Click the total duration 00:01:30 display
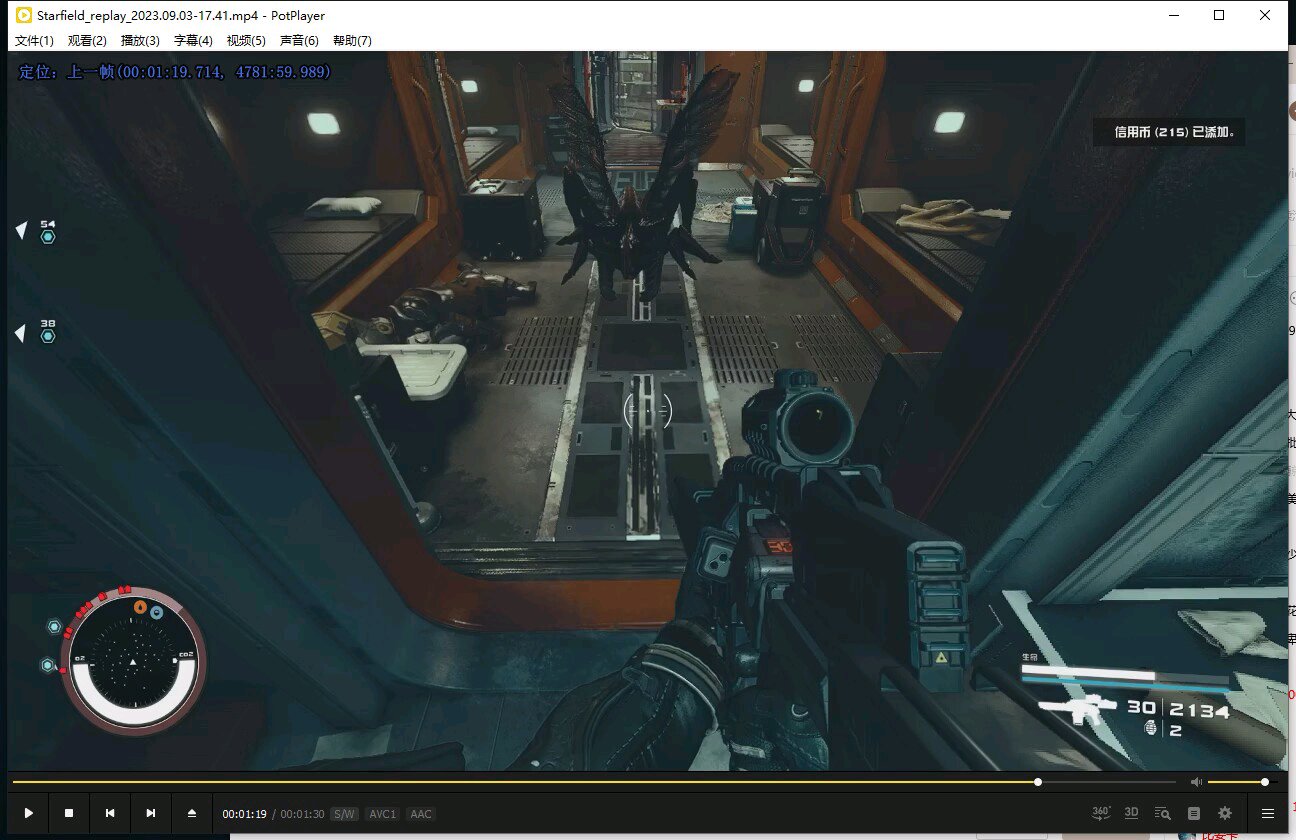The image size is (1296, 840). coord(302,814)
